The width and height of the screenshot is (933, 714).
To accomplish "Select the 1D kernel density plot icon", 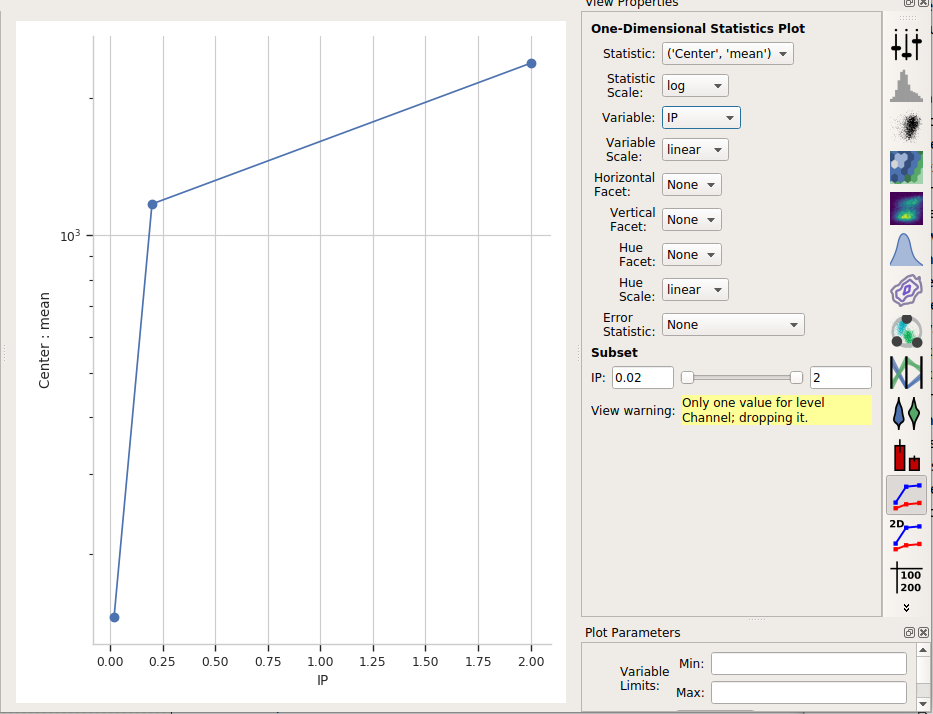I will [x=906, y=249].
